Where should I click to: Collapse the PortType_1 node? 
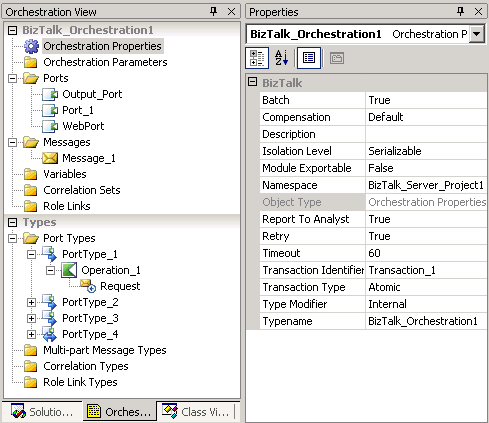pyautogui.click(x=31, y=254)
